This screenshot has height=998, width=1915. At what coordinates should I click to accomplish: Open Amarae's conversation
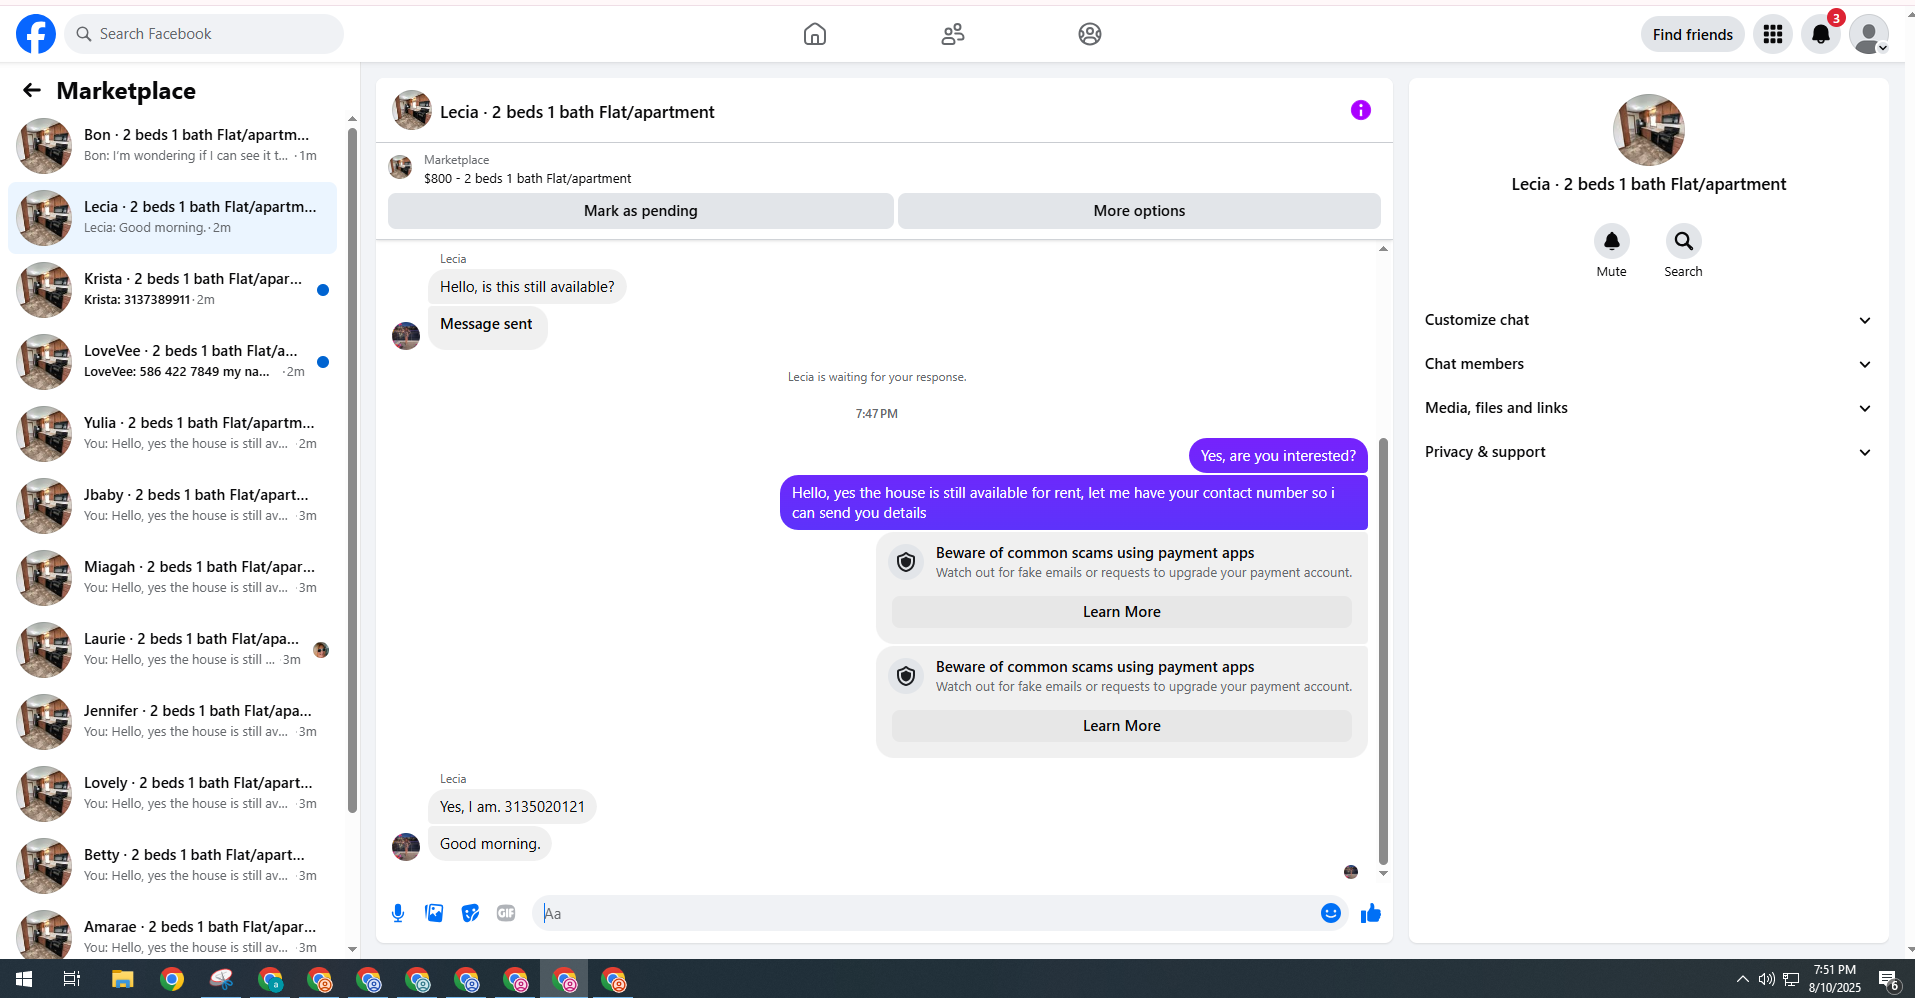(x=172, y=933)
